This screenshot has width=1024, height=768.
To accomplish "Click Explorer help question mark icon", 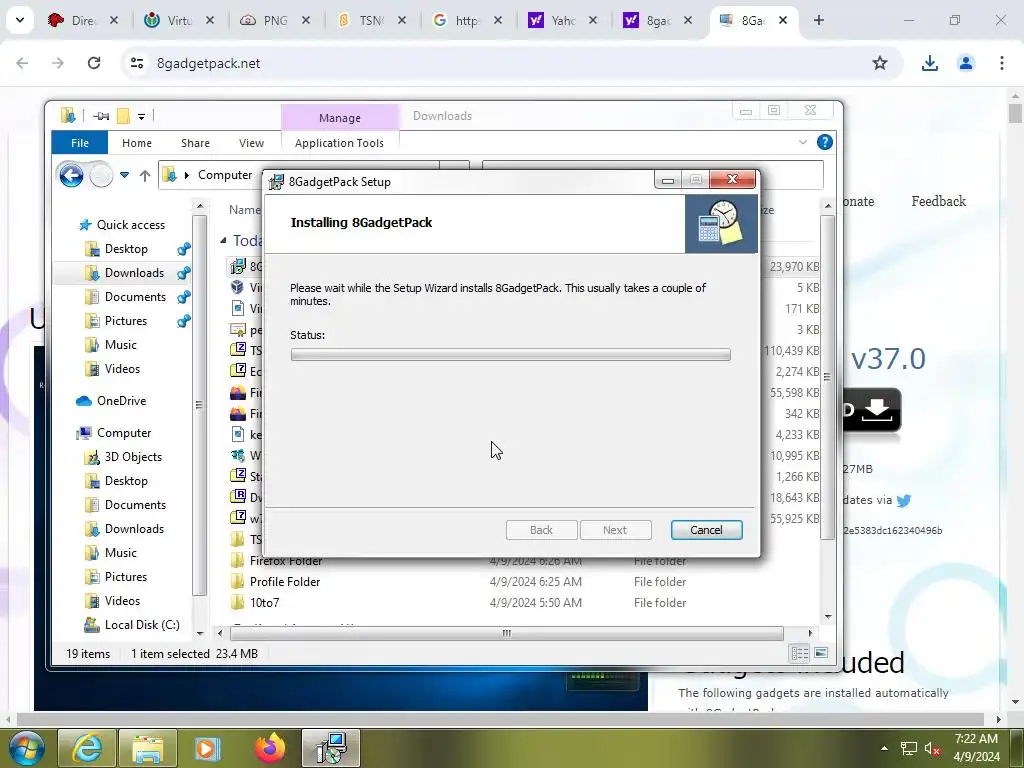I will tap(825, 142).
